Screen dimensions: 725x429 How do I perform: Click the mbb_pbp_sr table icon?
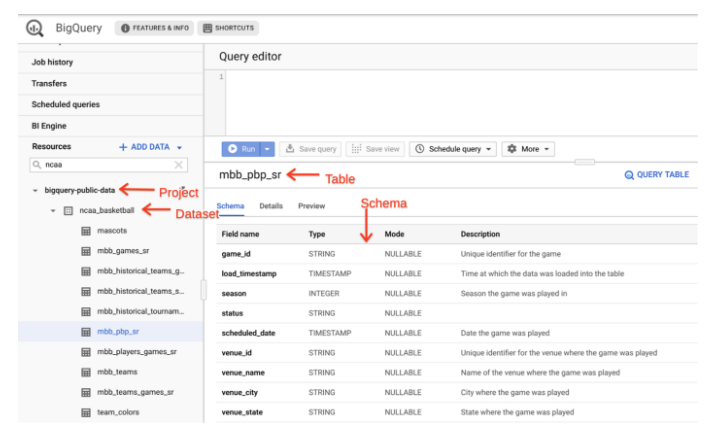click(x=86, y=332)
